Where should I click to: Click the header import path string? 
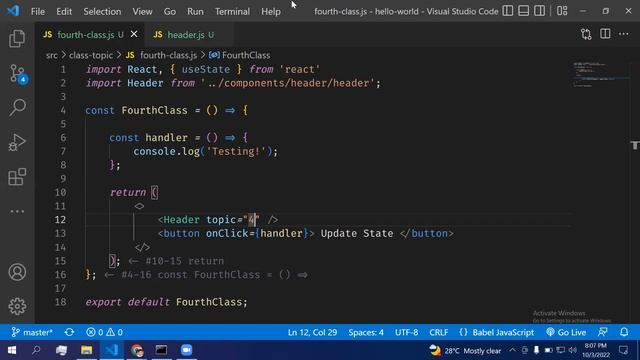[x=288, y=83]
